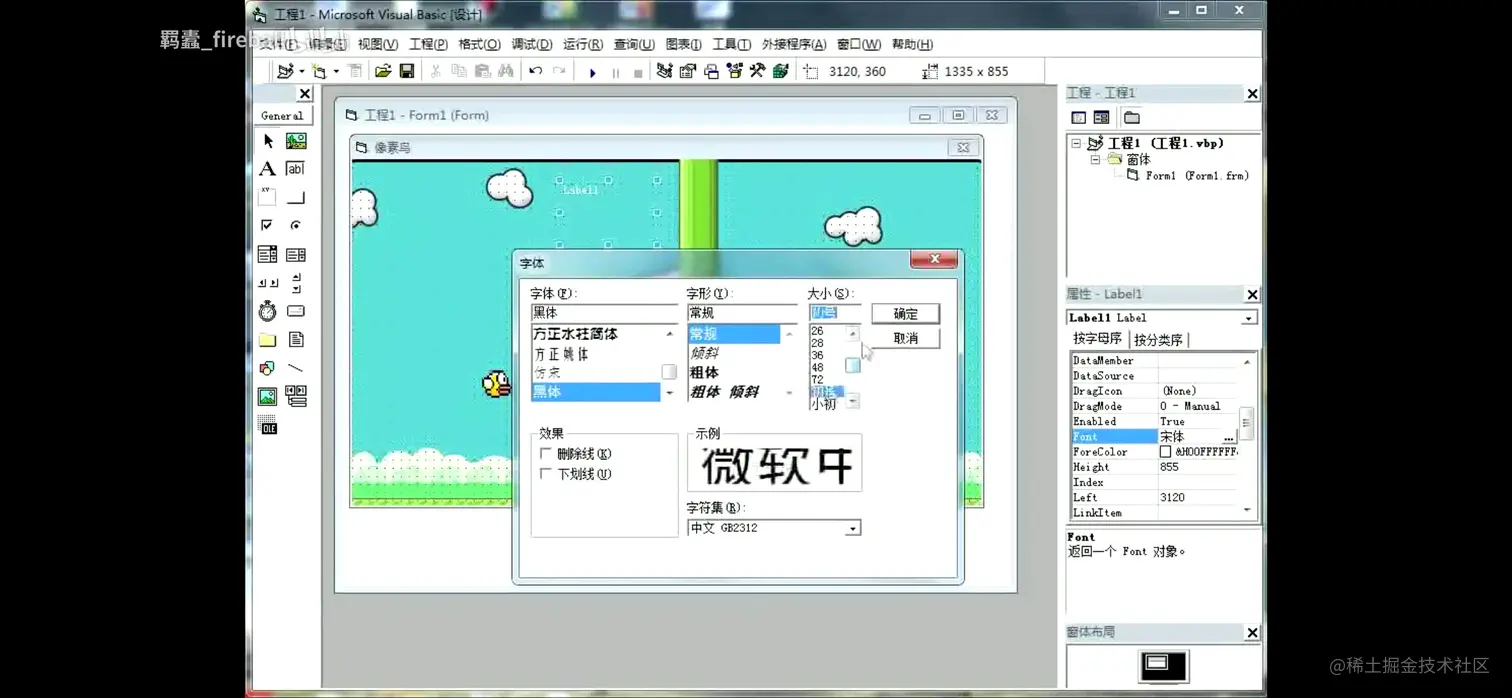Screen dimensions: 1512x698
Task: Select the Label (A) tool in the toolbox
Action: 268,169
